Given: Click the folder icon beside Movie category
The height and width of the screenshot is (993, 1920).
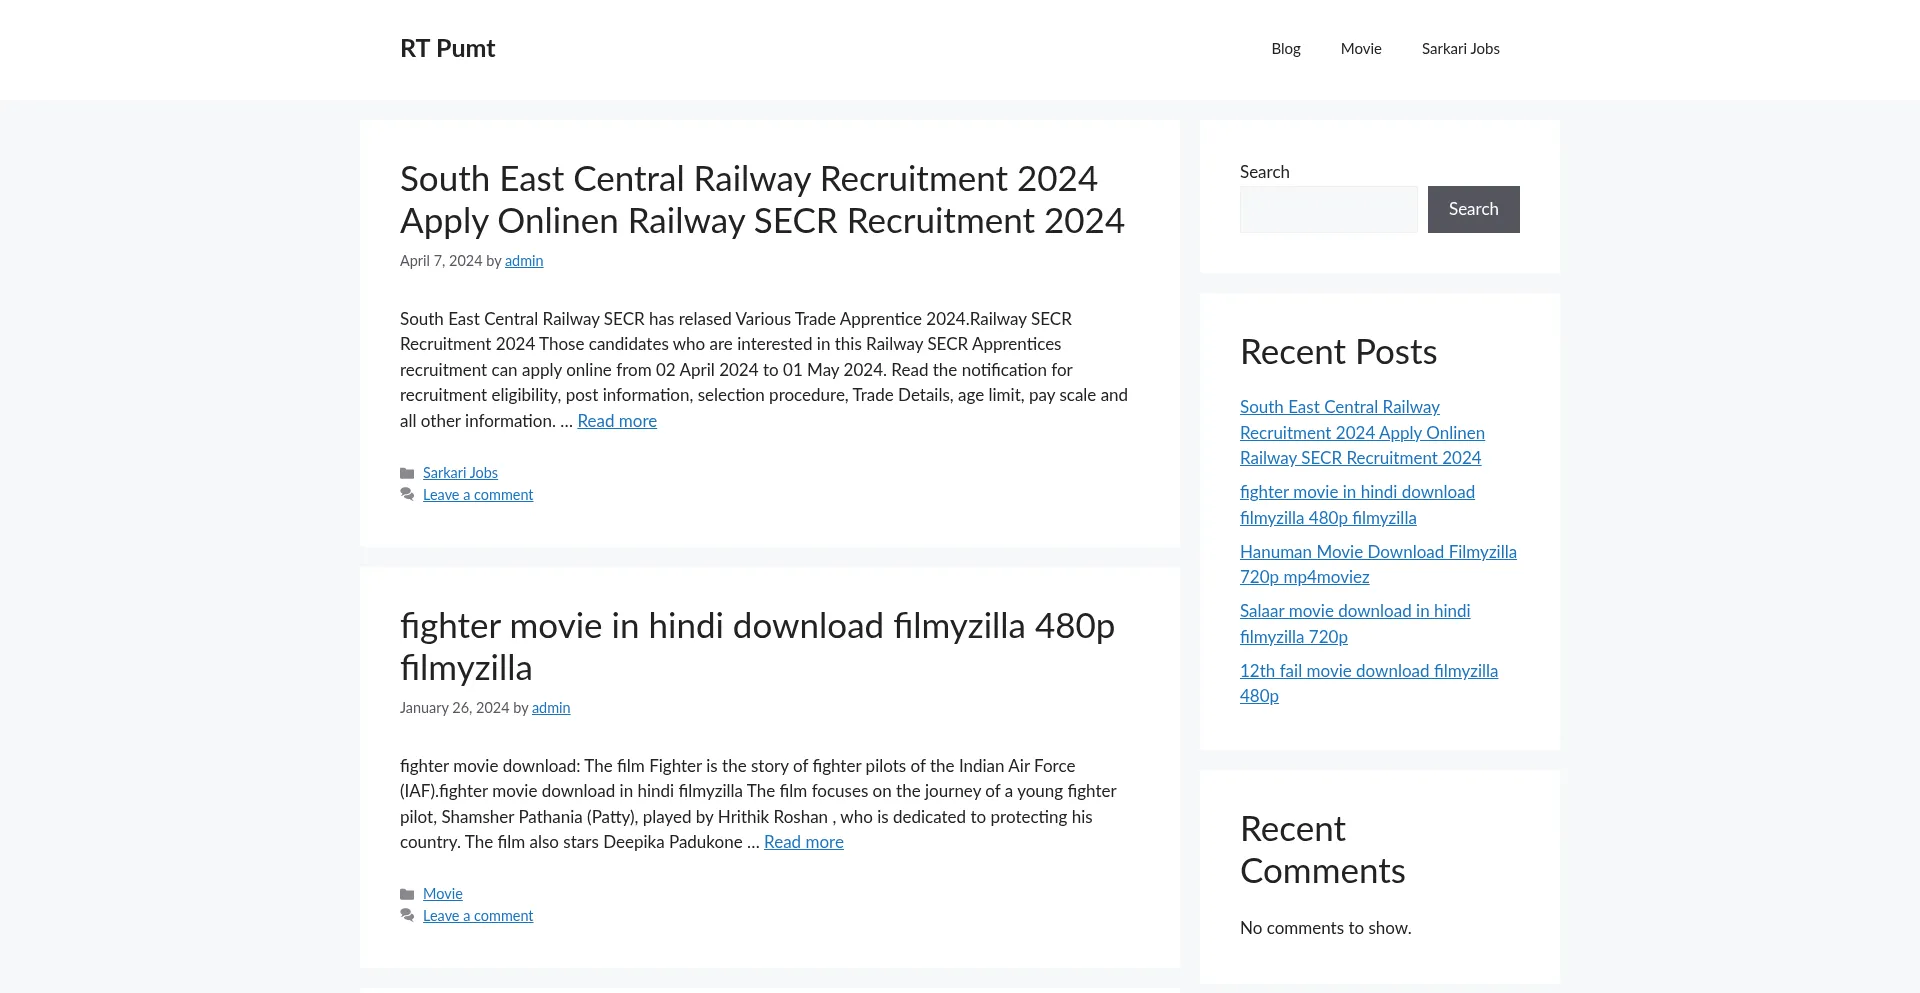Looking at the screenshot, I should pos(407,894).
